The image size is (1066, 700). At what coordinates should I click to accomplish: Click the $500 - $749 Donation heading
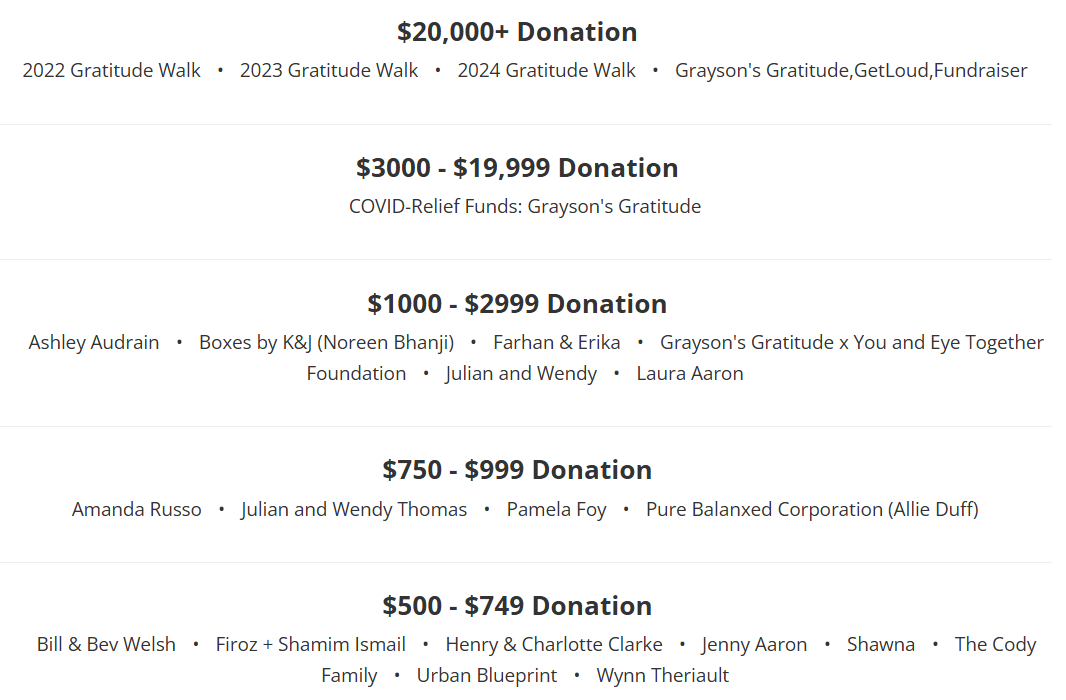tap(517, 605)
